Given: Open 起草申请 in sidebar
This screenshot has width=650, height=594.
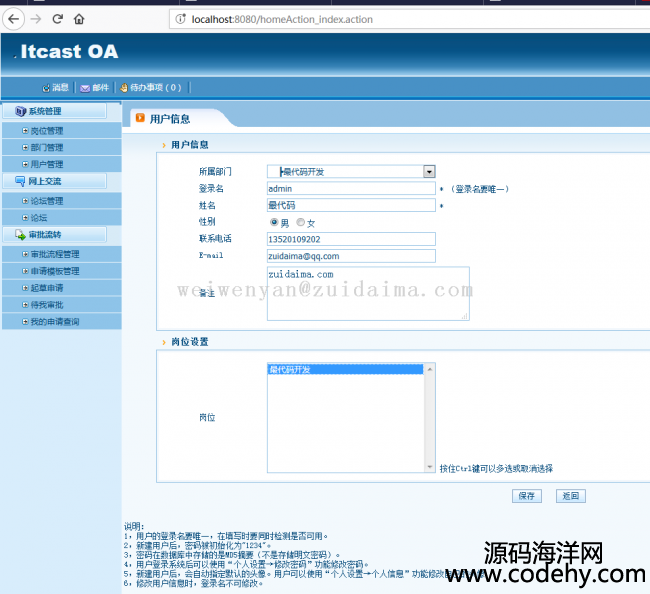Looking at the screenshot, I should (47, 288).
